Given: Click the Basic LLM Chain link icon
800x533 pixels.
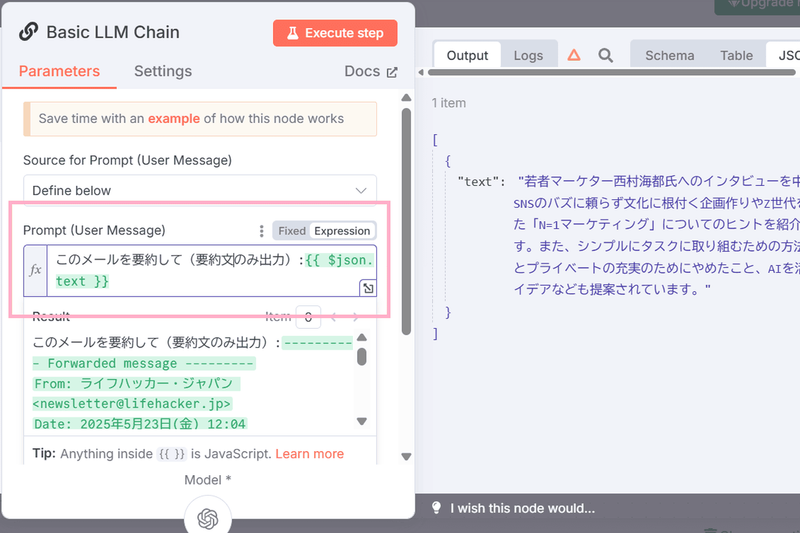Looking at the screenshot, I should [29, 32].
